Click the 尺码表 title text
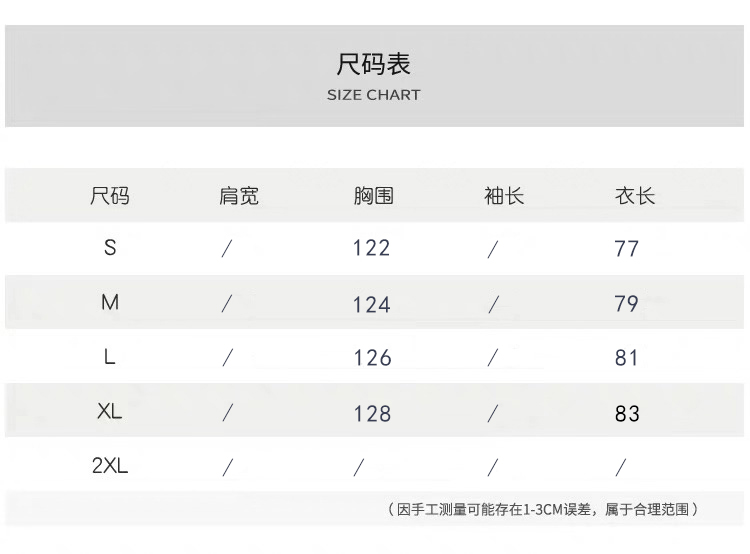This screenshot has width=750, height=554. coord(374,65)
